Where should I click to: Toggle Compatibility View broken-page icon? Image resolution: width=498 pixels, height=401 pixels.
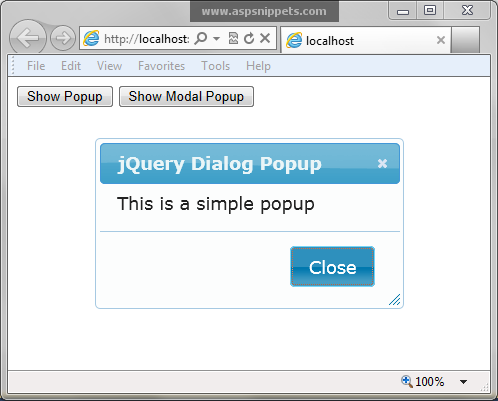click(x=233, y=38)
